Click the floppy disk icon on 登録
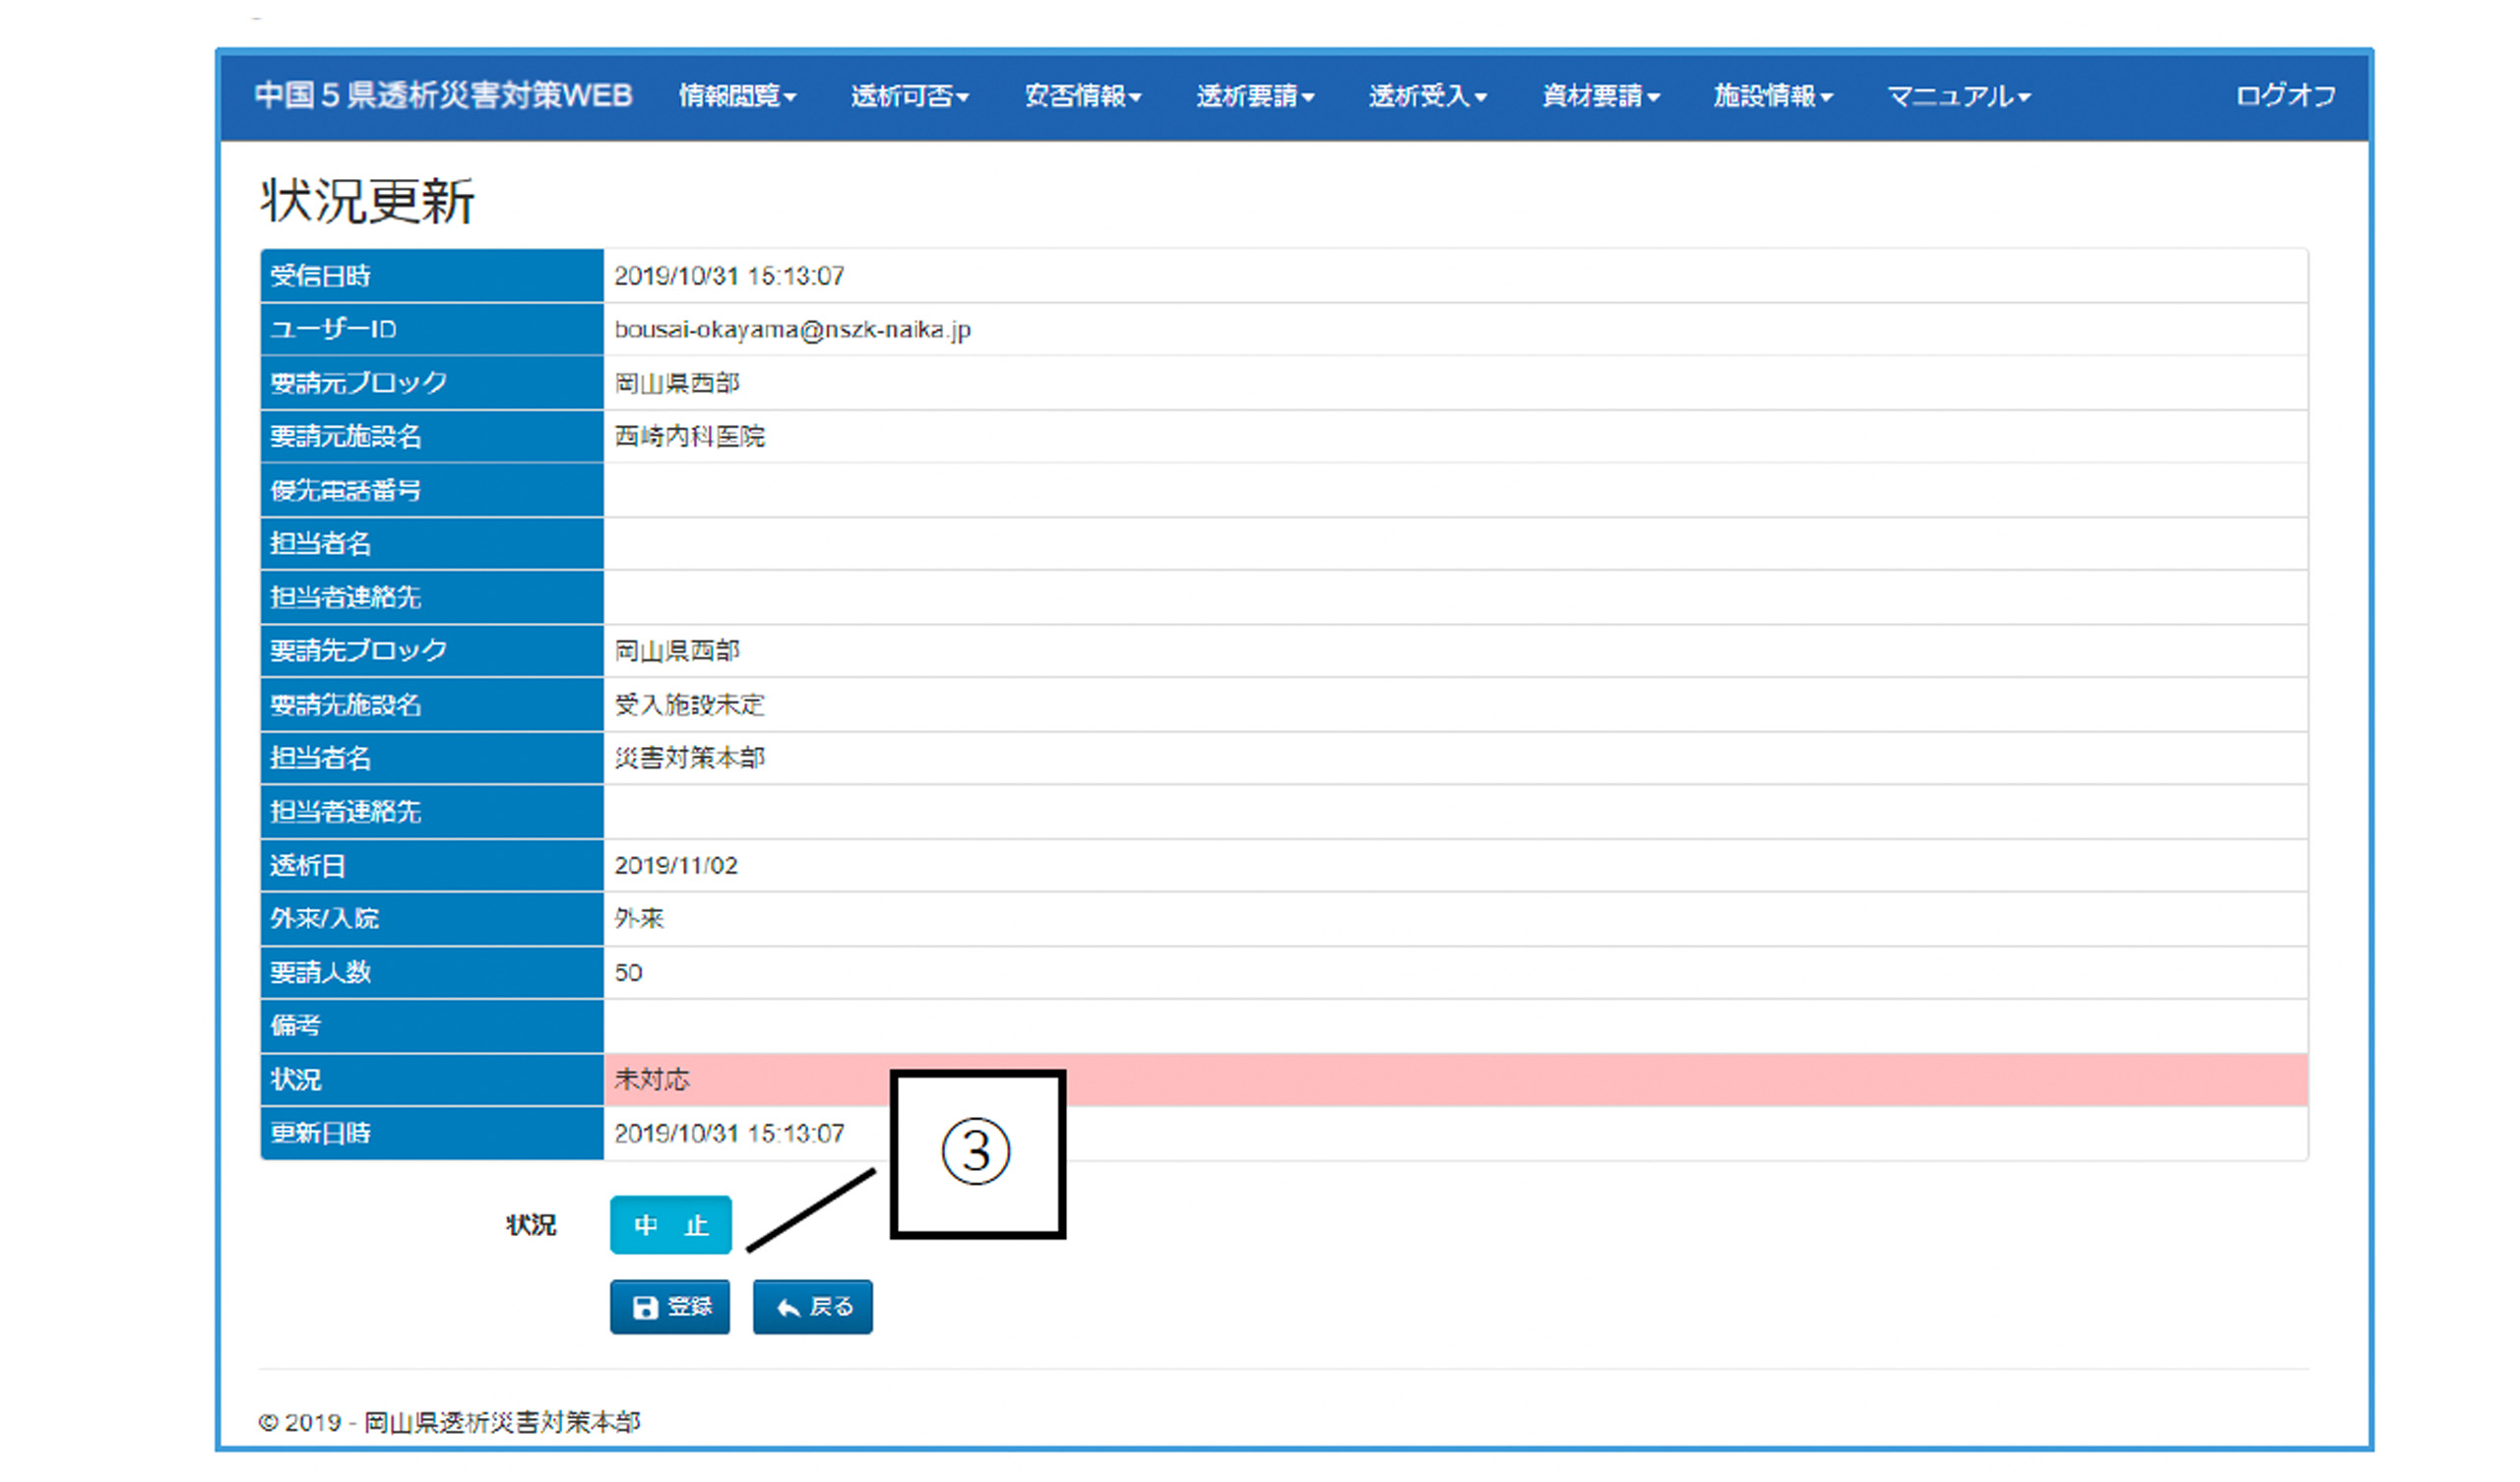This screenshot has height=1482, width=2520. coord(645,1308)
